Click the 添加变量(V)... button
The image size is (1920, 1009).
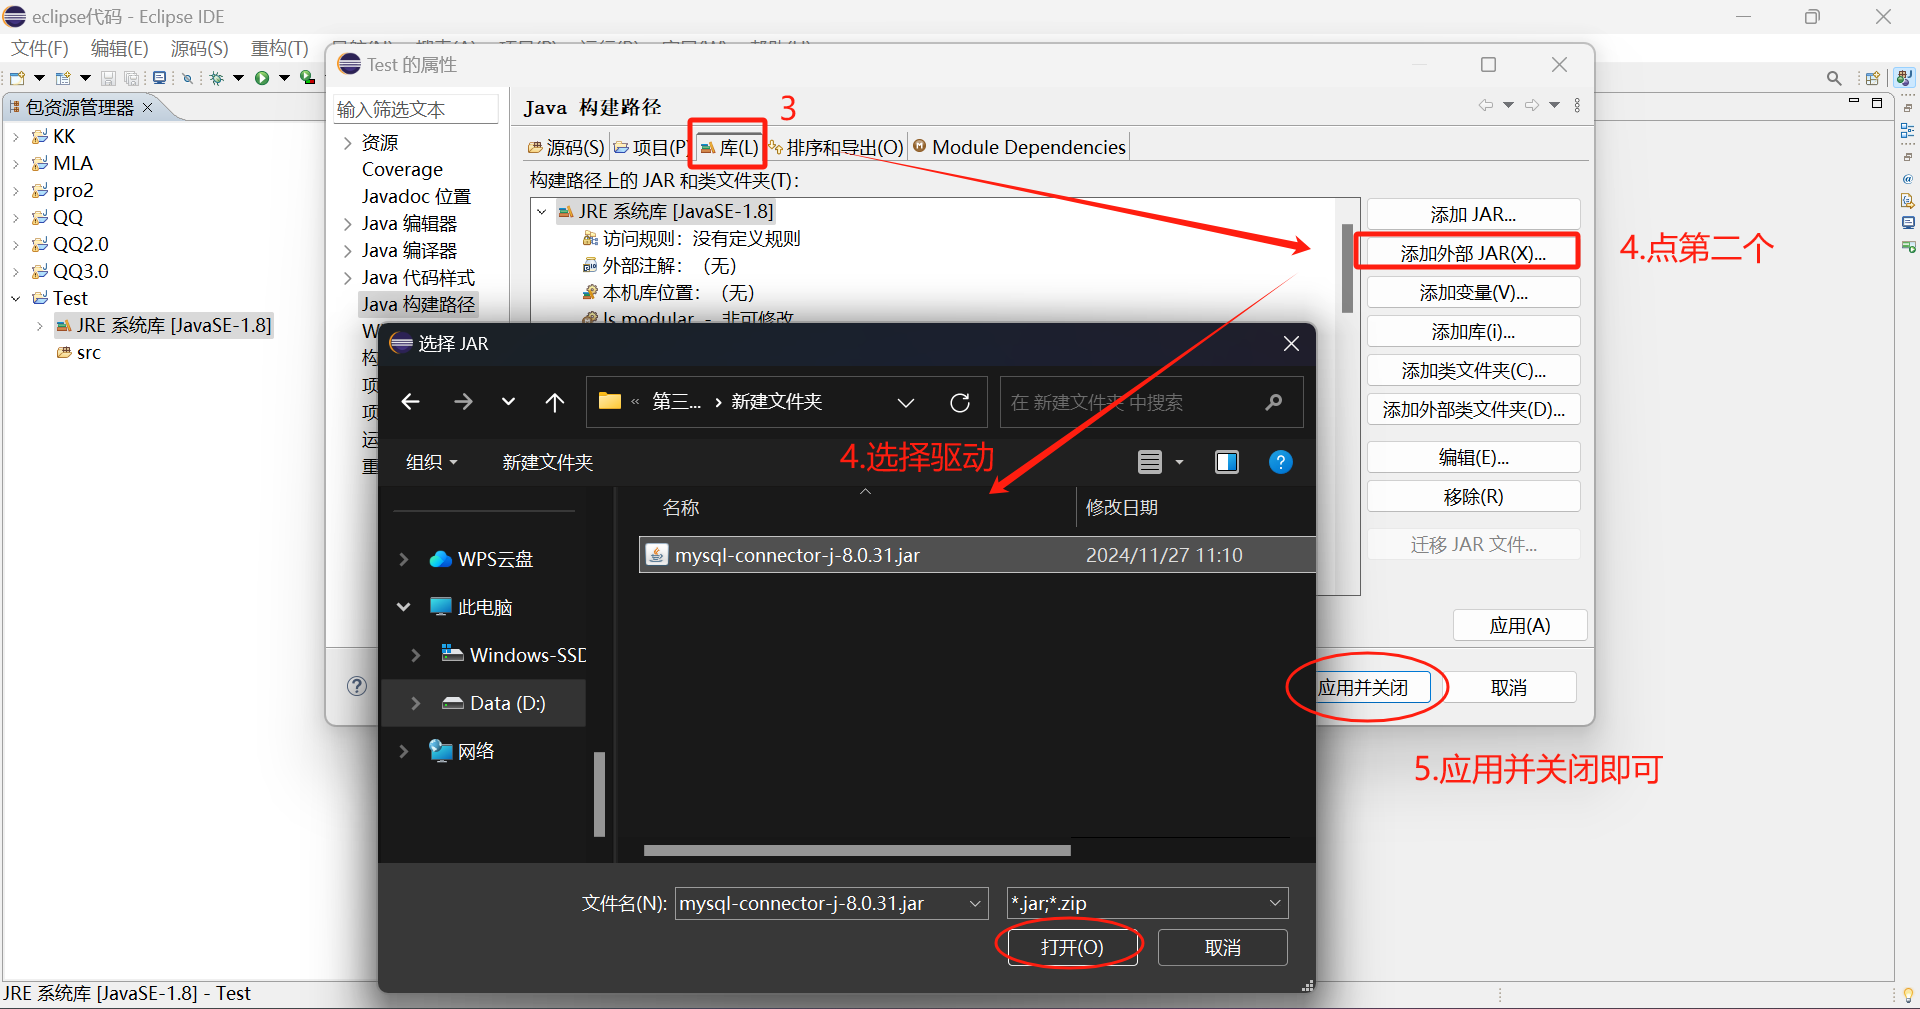[1473, 292]
